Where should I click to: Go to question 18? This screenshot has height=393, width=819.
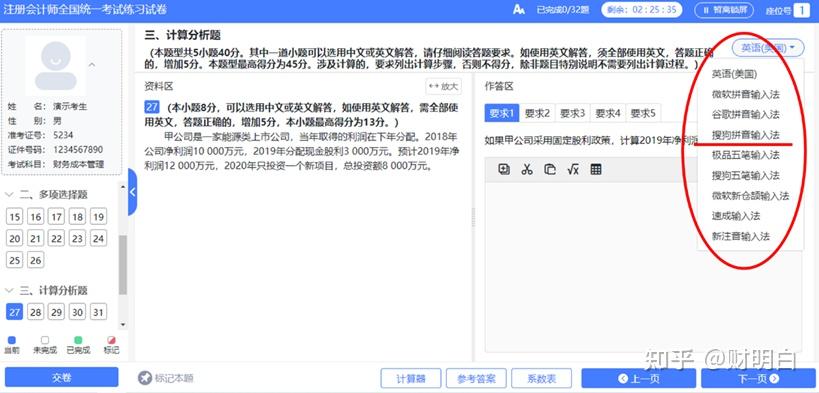77,217
